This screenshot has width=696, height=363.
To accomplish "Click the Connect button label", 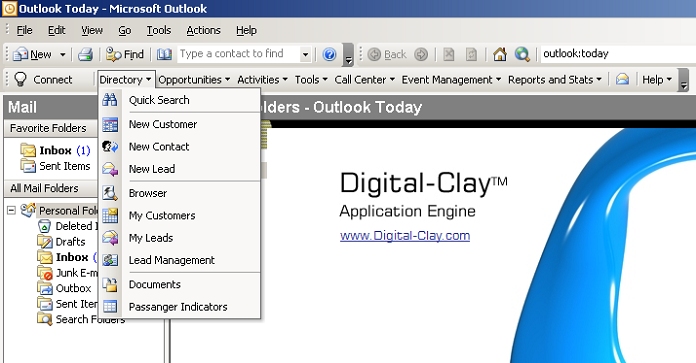I will point(52,80).
